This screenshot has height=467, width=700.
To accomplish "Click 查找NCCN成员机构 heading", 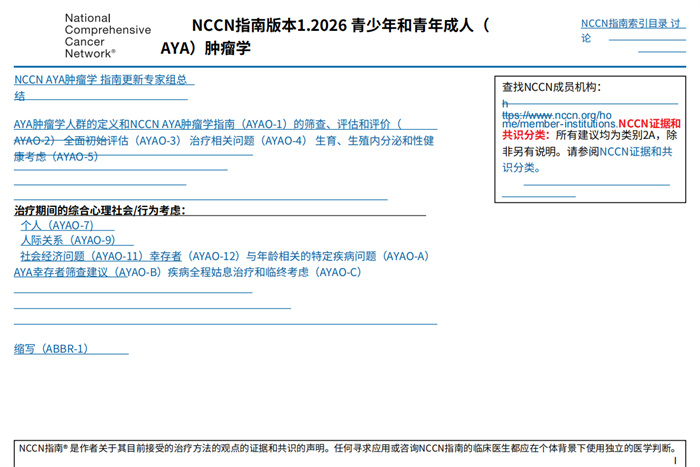I will pos(551,87).
